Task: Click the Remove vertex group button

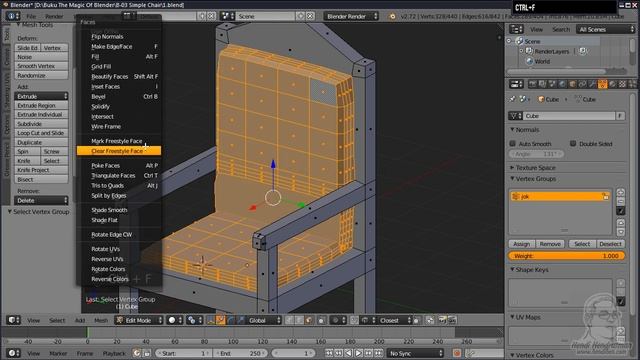Action: point(550,244)
